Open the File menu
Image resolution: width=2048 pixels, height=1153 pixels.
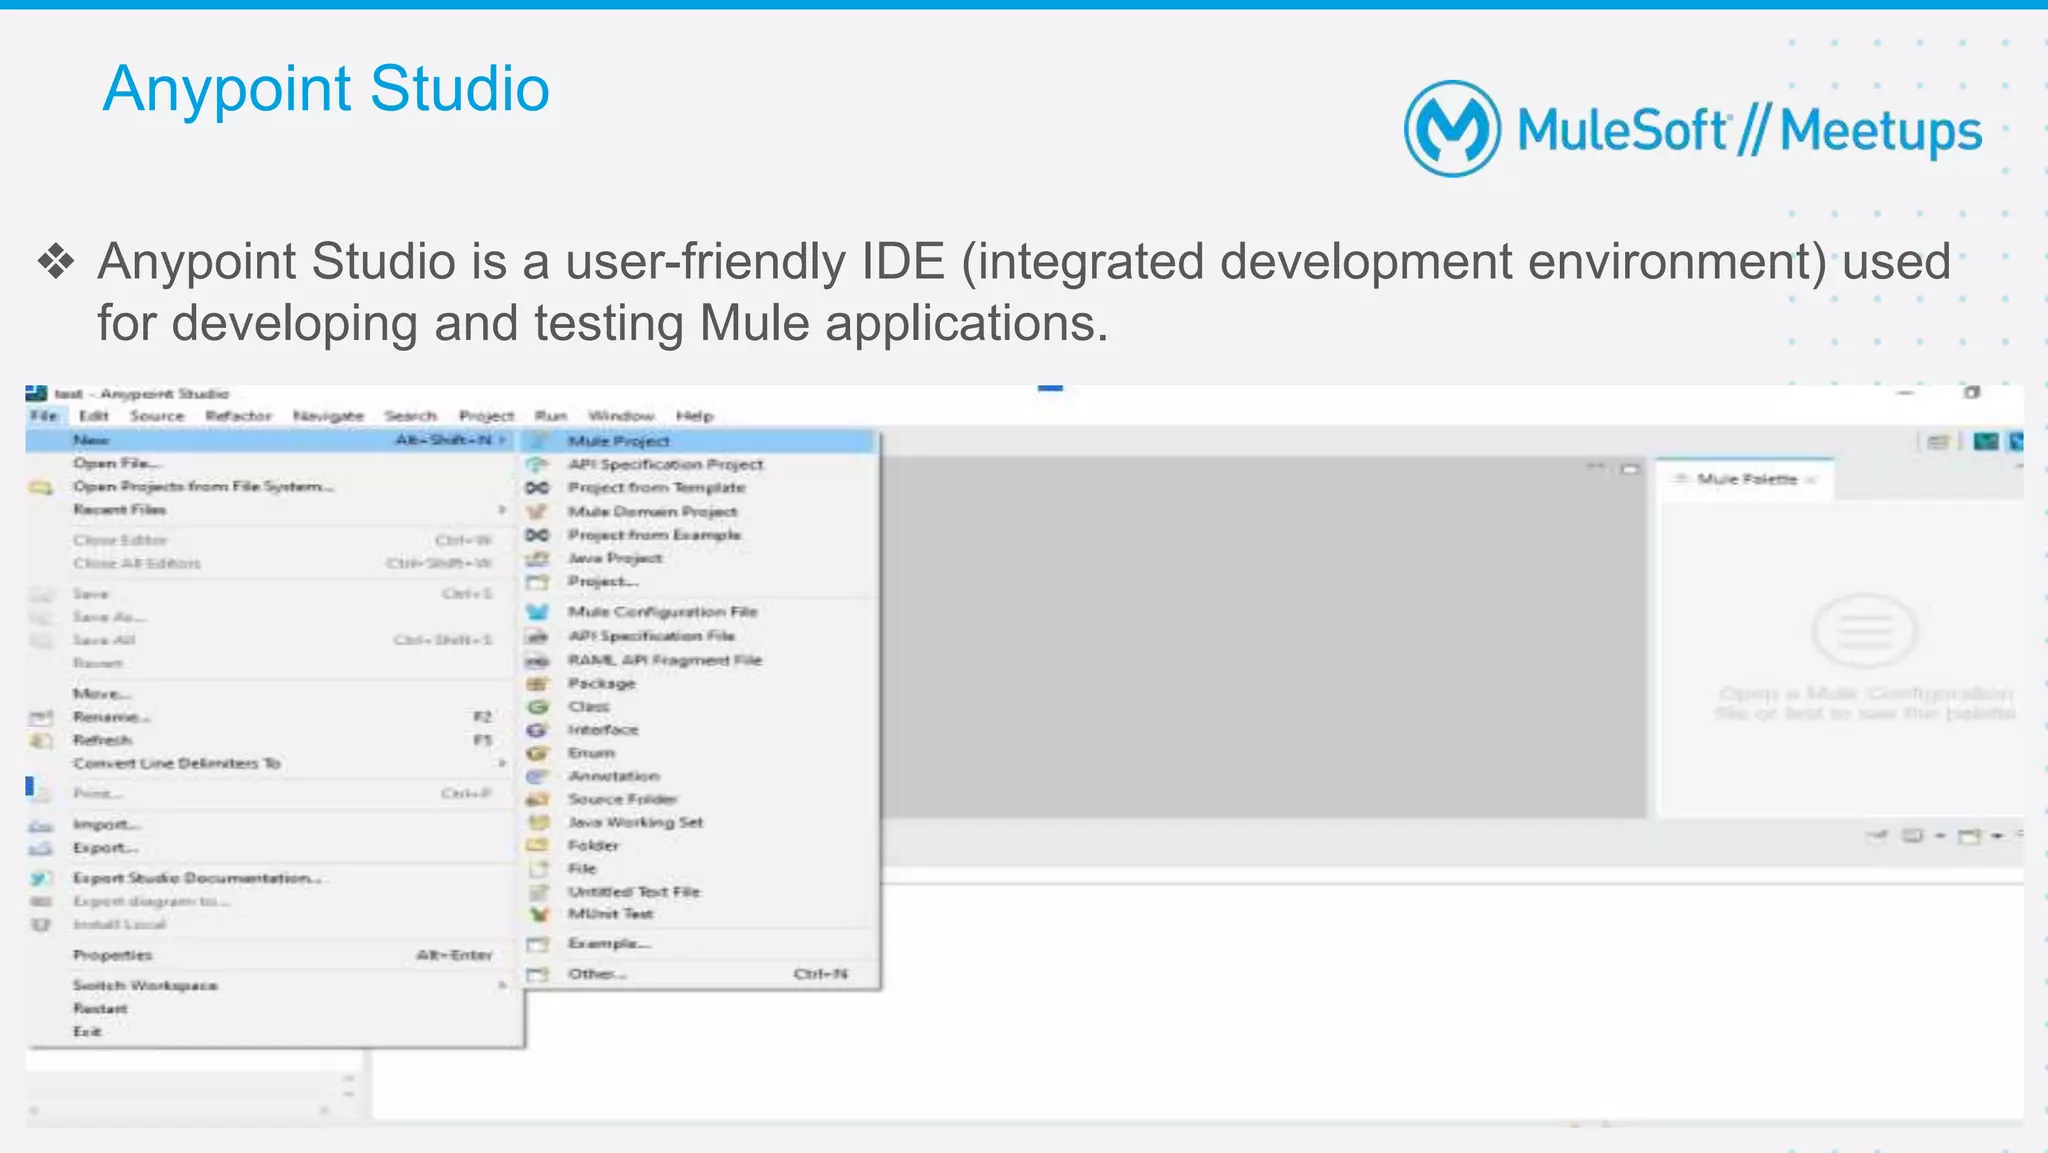pyautogui.click(x=44, y=416)
